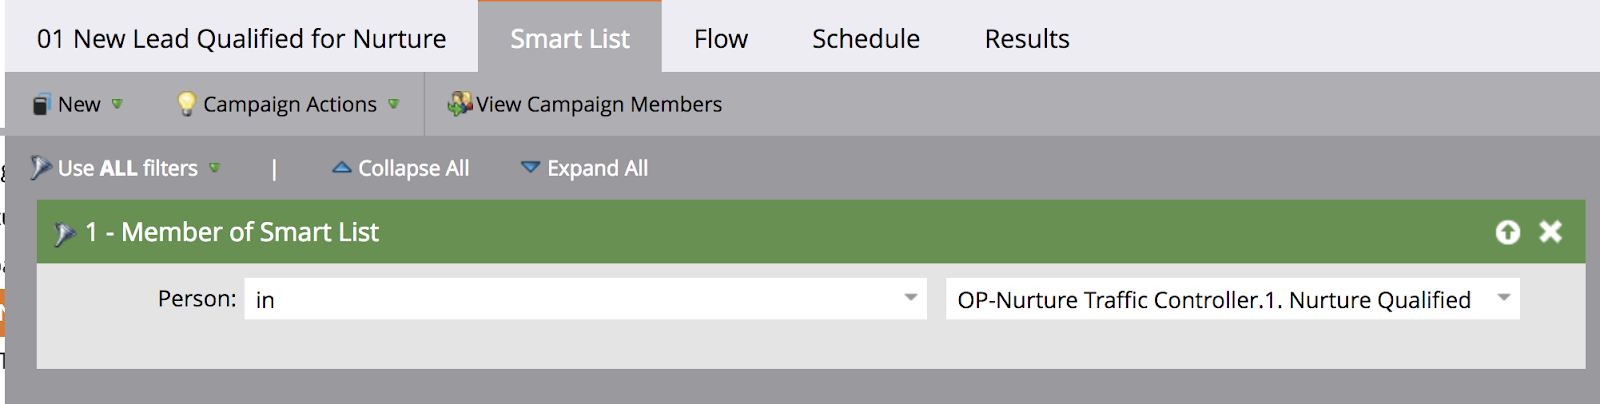Click the funnel icon in the green filter header
Screen dimensions: 1600x404
(65, 233)
